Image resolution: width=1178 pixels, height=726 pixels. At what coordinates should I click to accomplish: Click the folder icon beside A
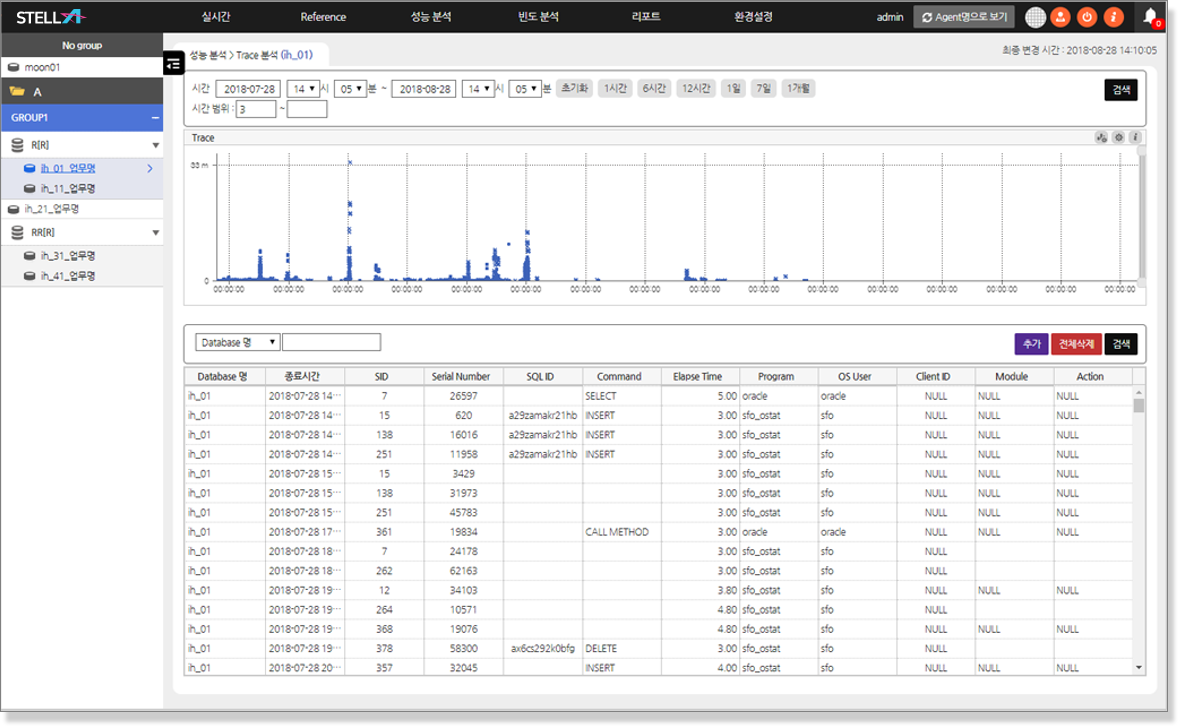tap(17, 92)
